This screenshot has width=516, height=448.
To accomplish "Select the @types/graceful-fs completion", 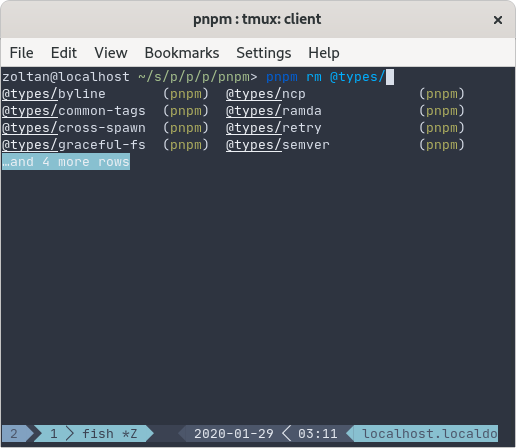I will tap(74, 145).
